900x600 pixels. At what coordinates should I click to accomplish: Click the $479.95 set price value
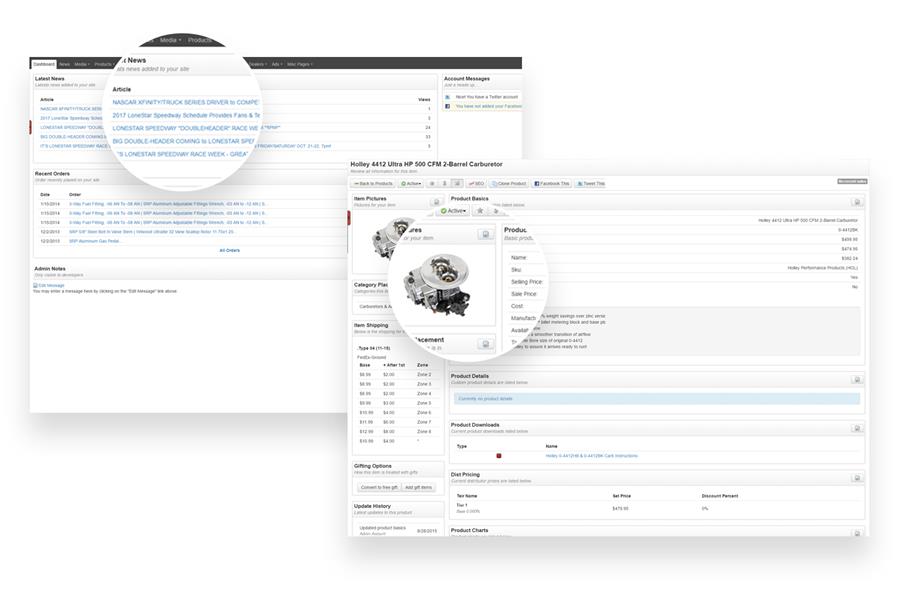620,509
